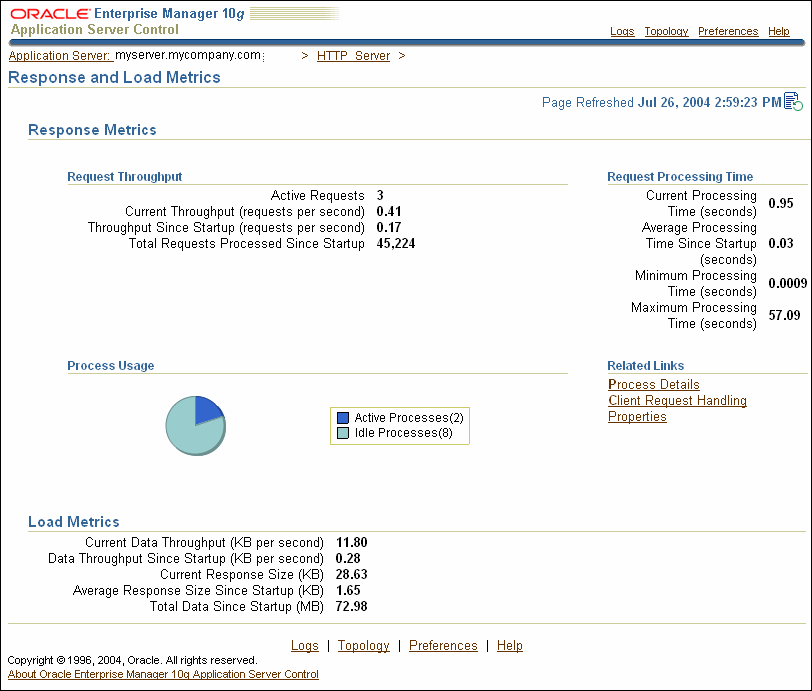
Task: Click Total Data Since Startup value 72.98
Action: click(352, 606)
